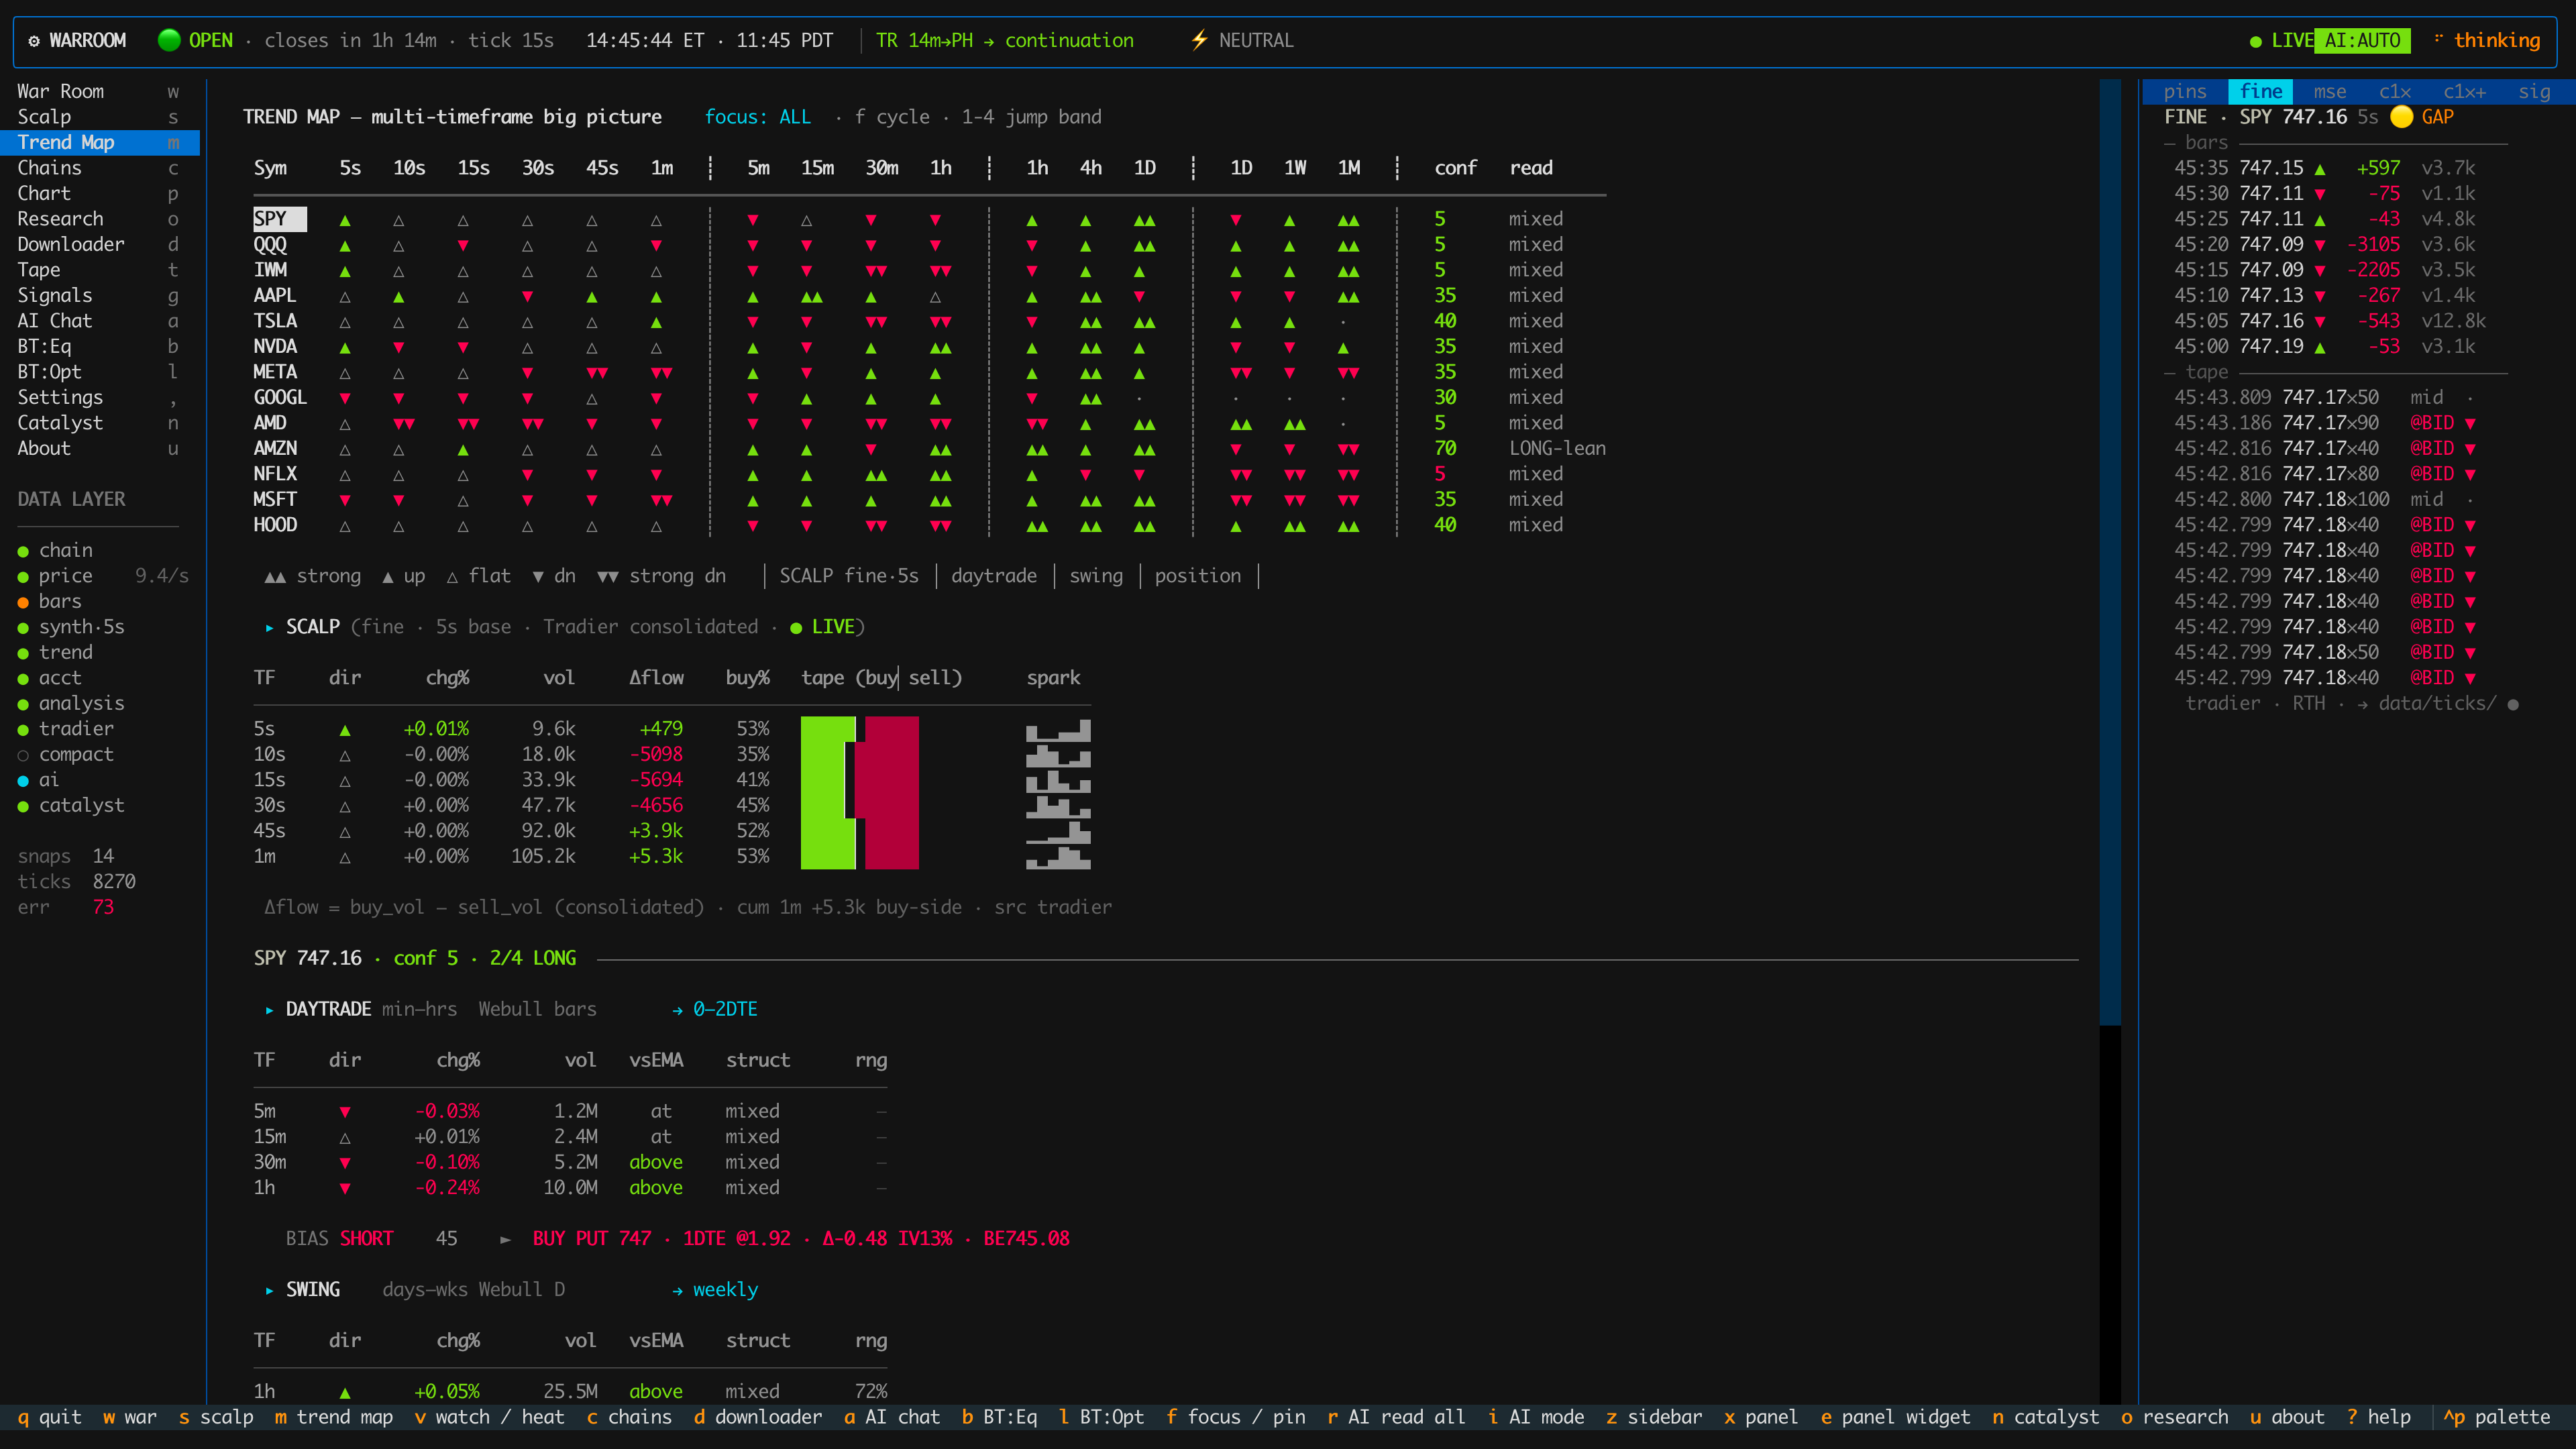Switch to the sig tab
Viewport: 2576px width, 1449px height.
pyautogui.click(x=2534, y=92)
